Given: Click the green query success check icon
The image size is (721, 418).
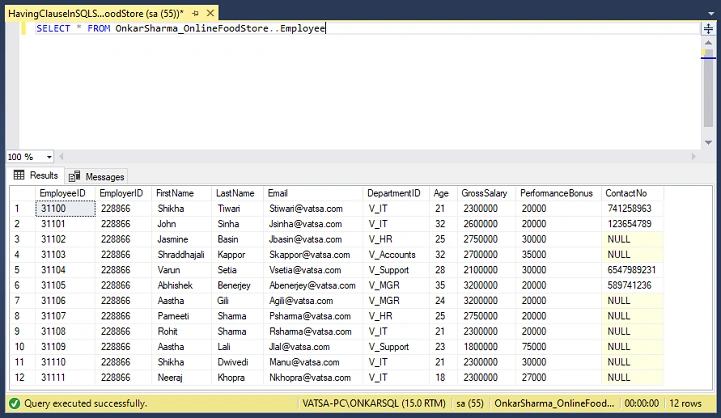Looking at the screenshot, I should pos(15,403).
